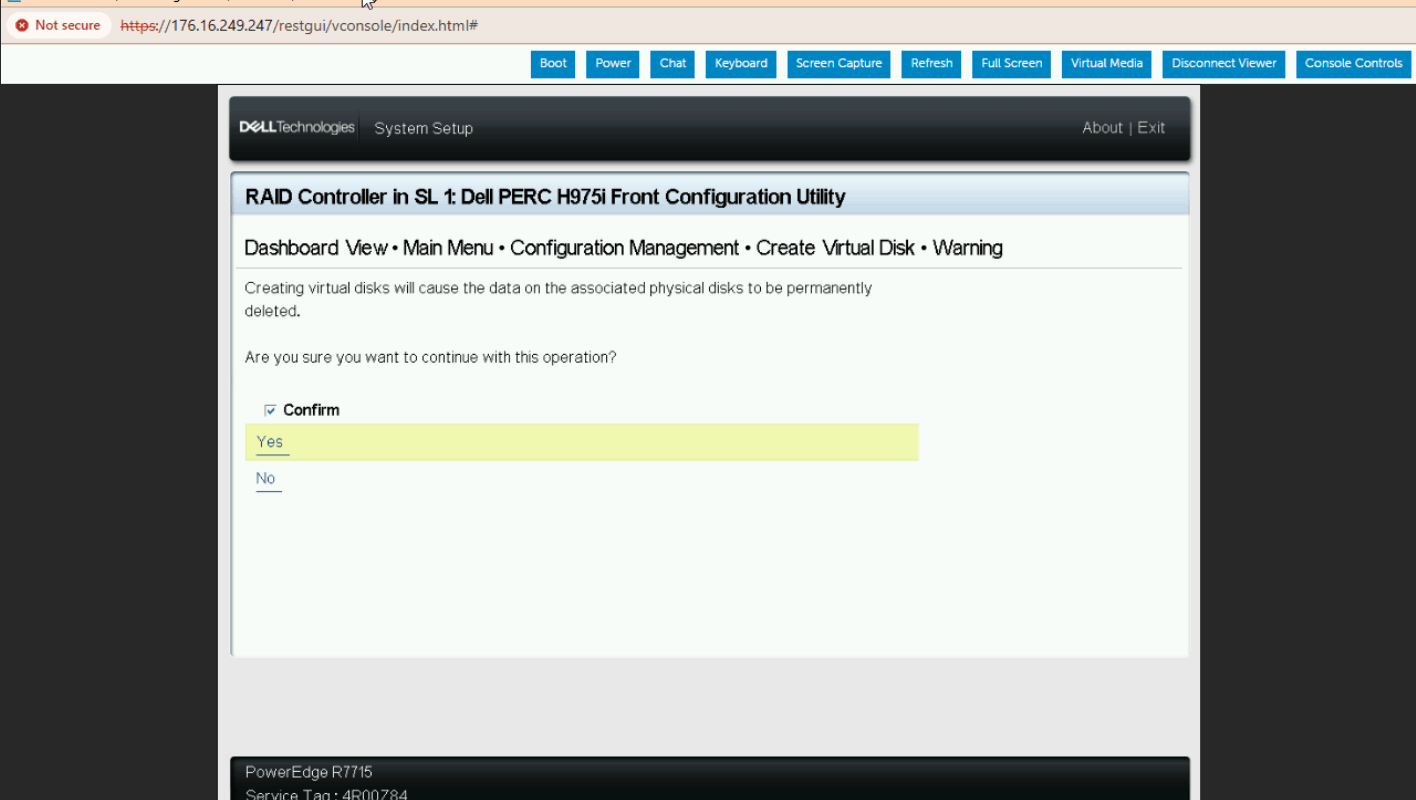1416x800 pixels.
Task: Open the Power control options
Action: point(613,63)
